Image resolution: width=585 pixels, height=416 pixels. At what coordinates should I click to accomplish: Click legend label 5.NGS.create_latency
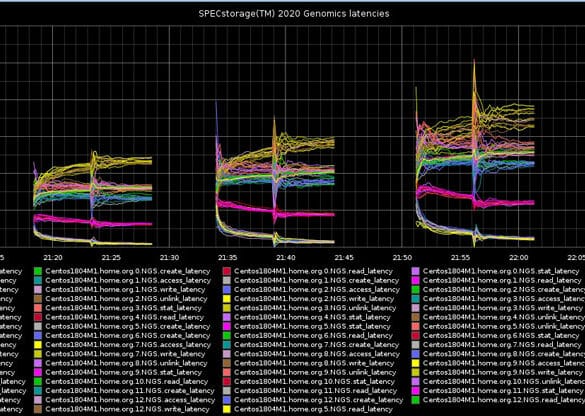(128, 326)
